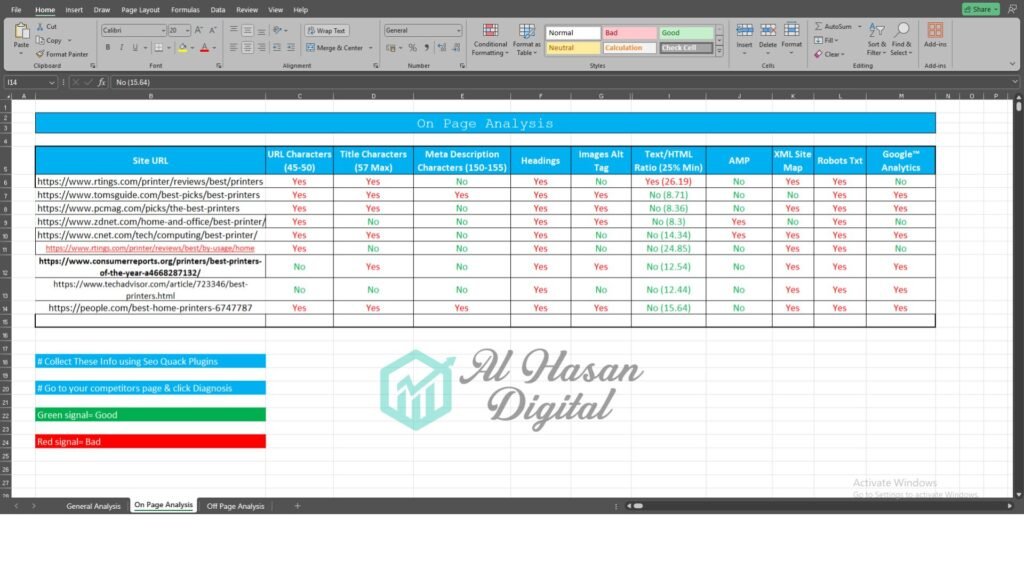Open the Add-ins pane
This screenshot has width=1024, height=576.
point(935,35)
